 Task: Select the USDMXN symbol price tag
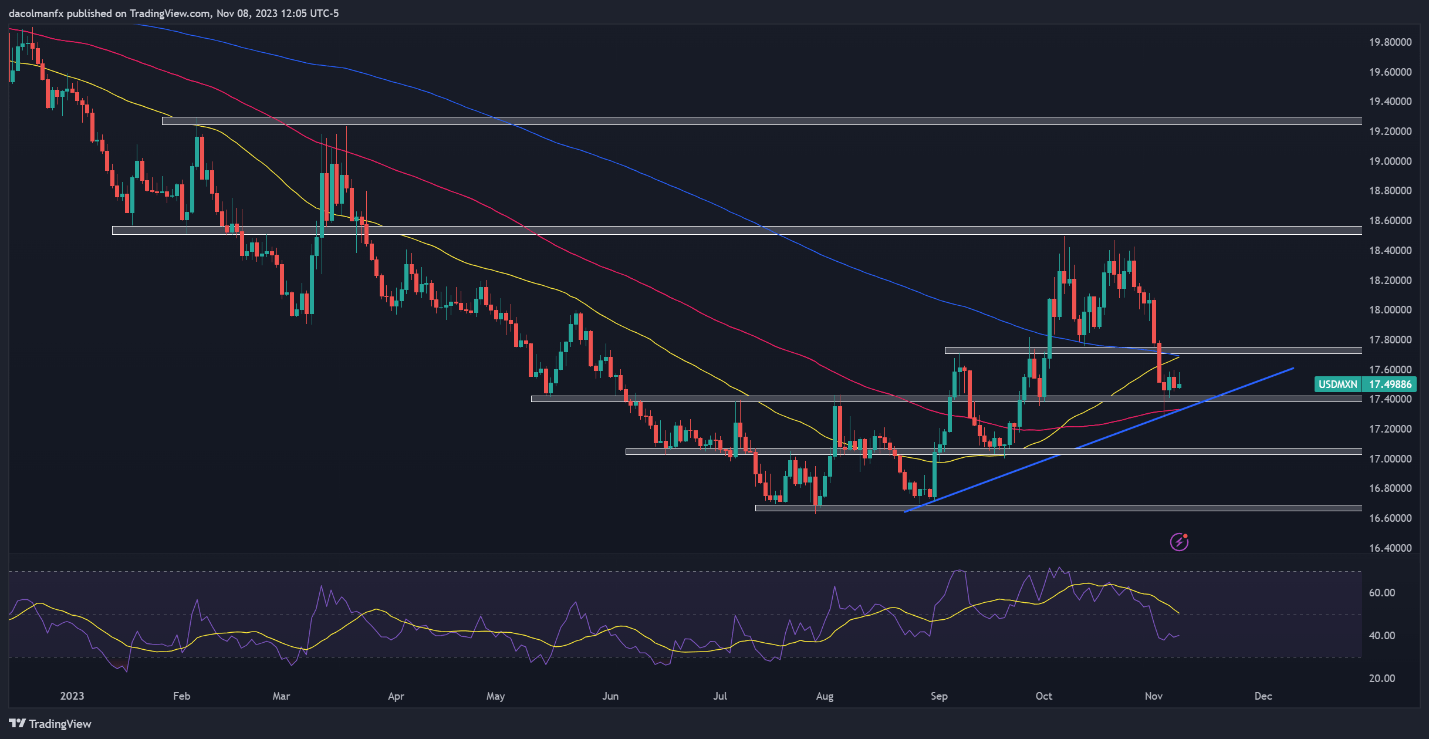[1338, 384]
